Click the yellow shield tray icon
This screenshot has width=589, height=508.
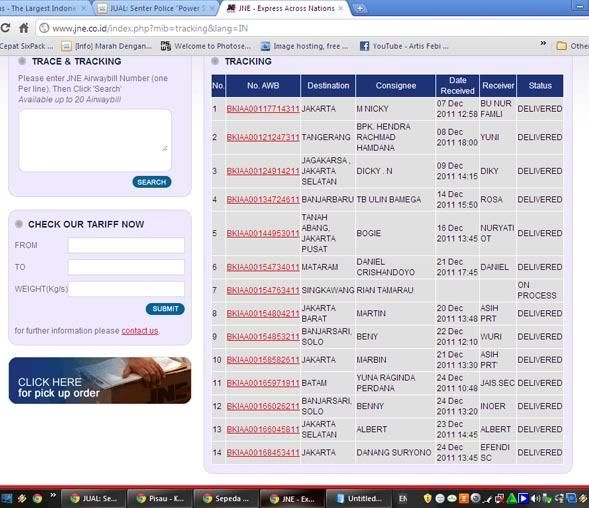tap(427, 499)
